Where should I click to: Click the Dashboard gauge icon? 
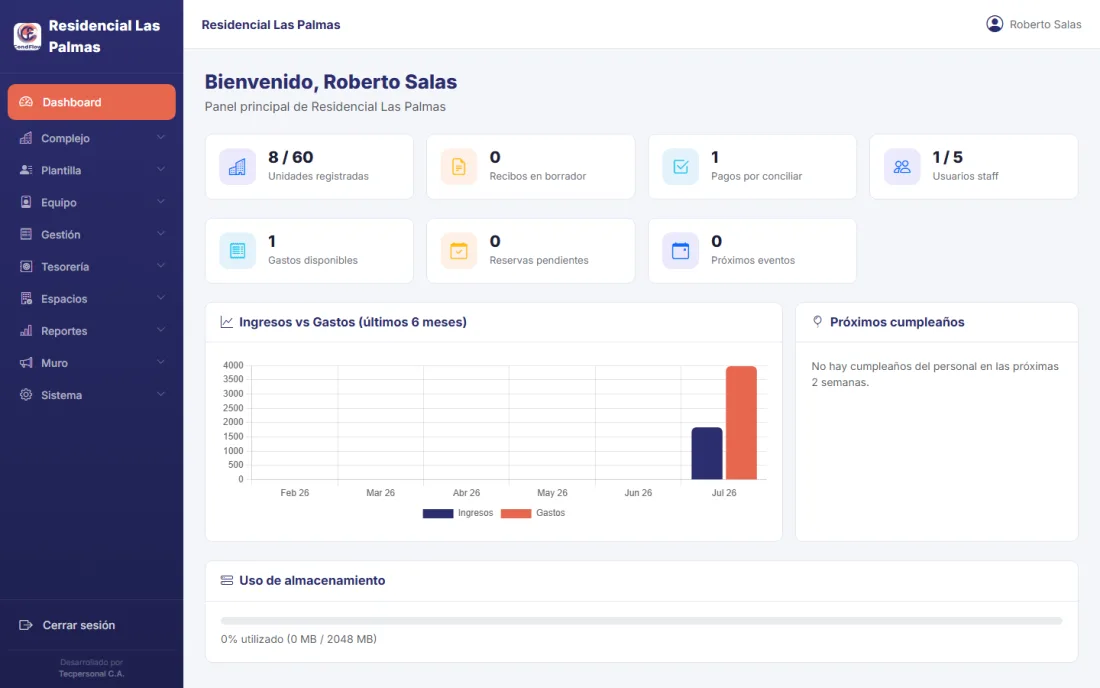tap(26, 102)
